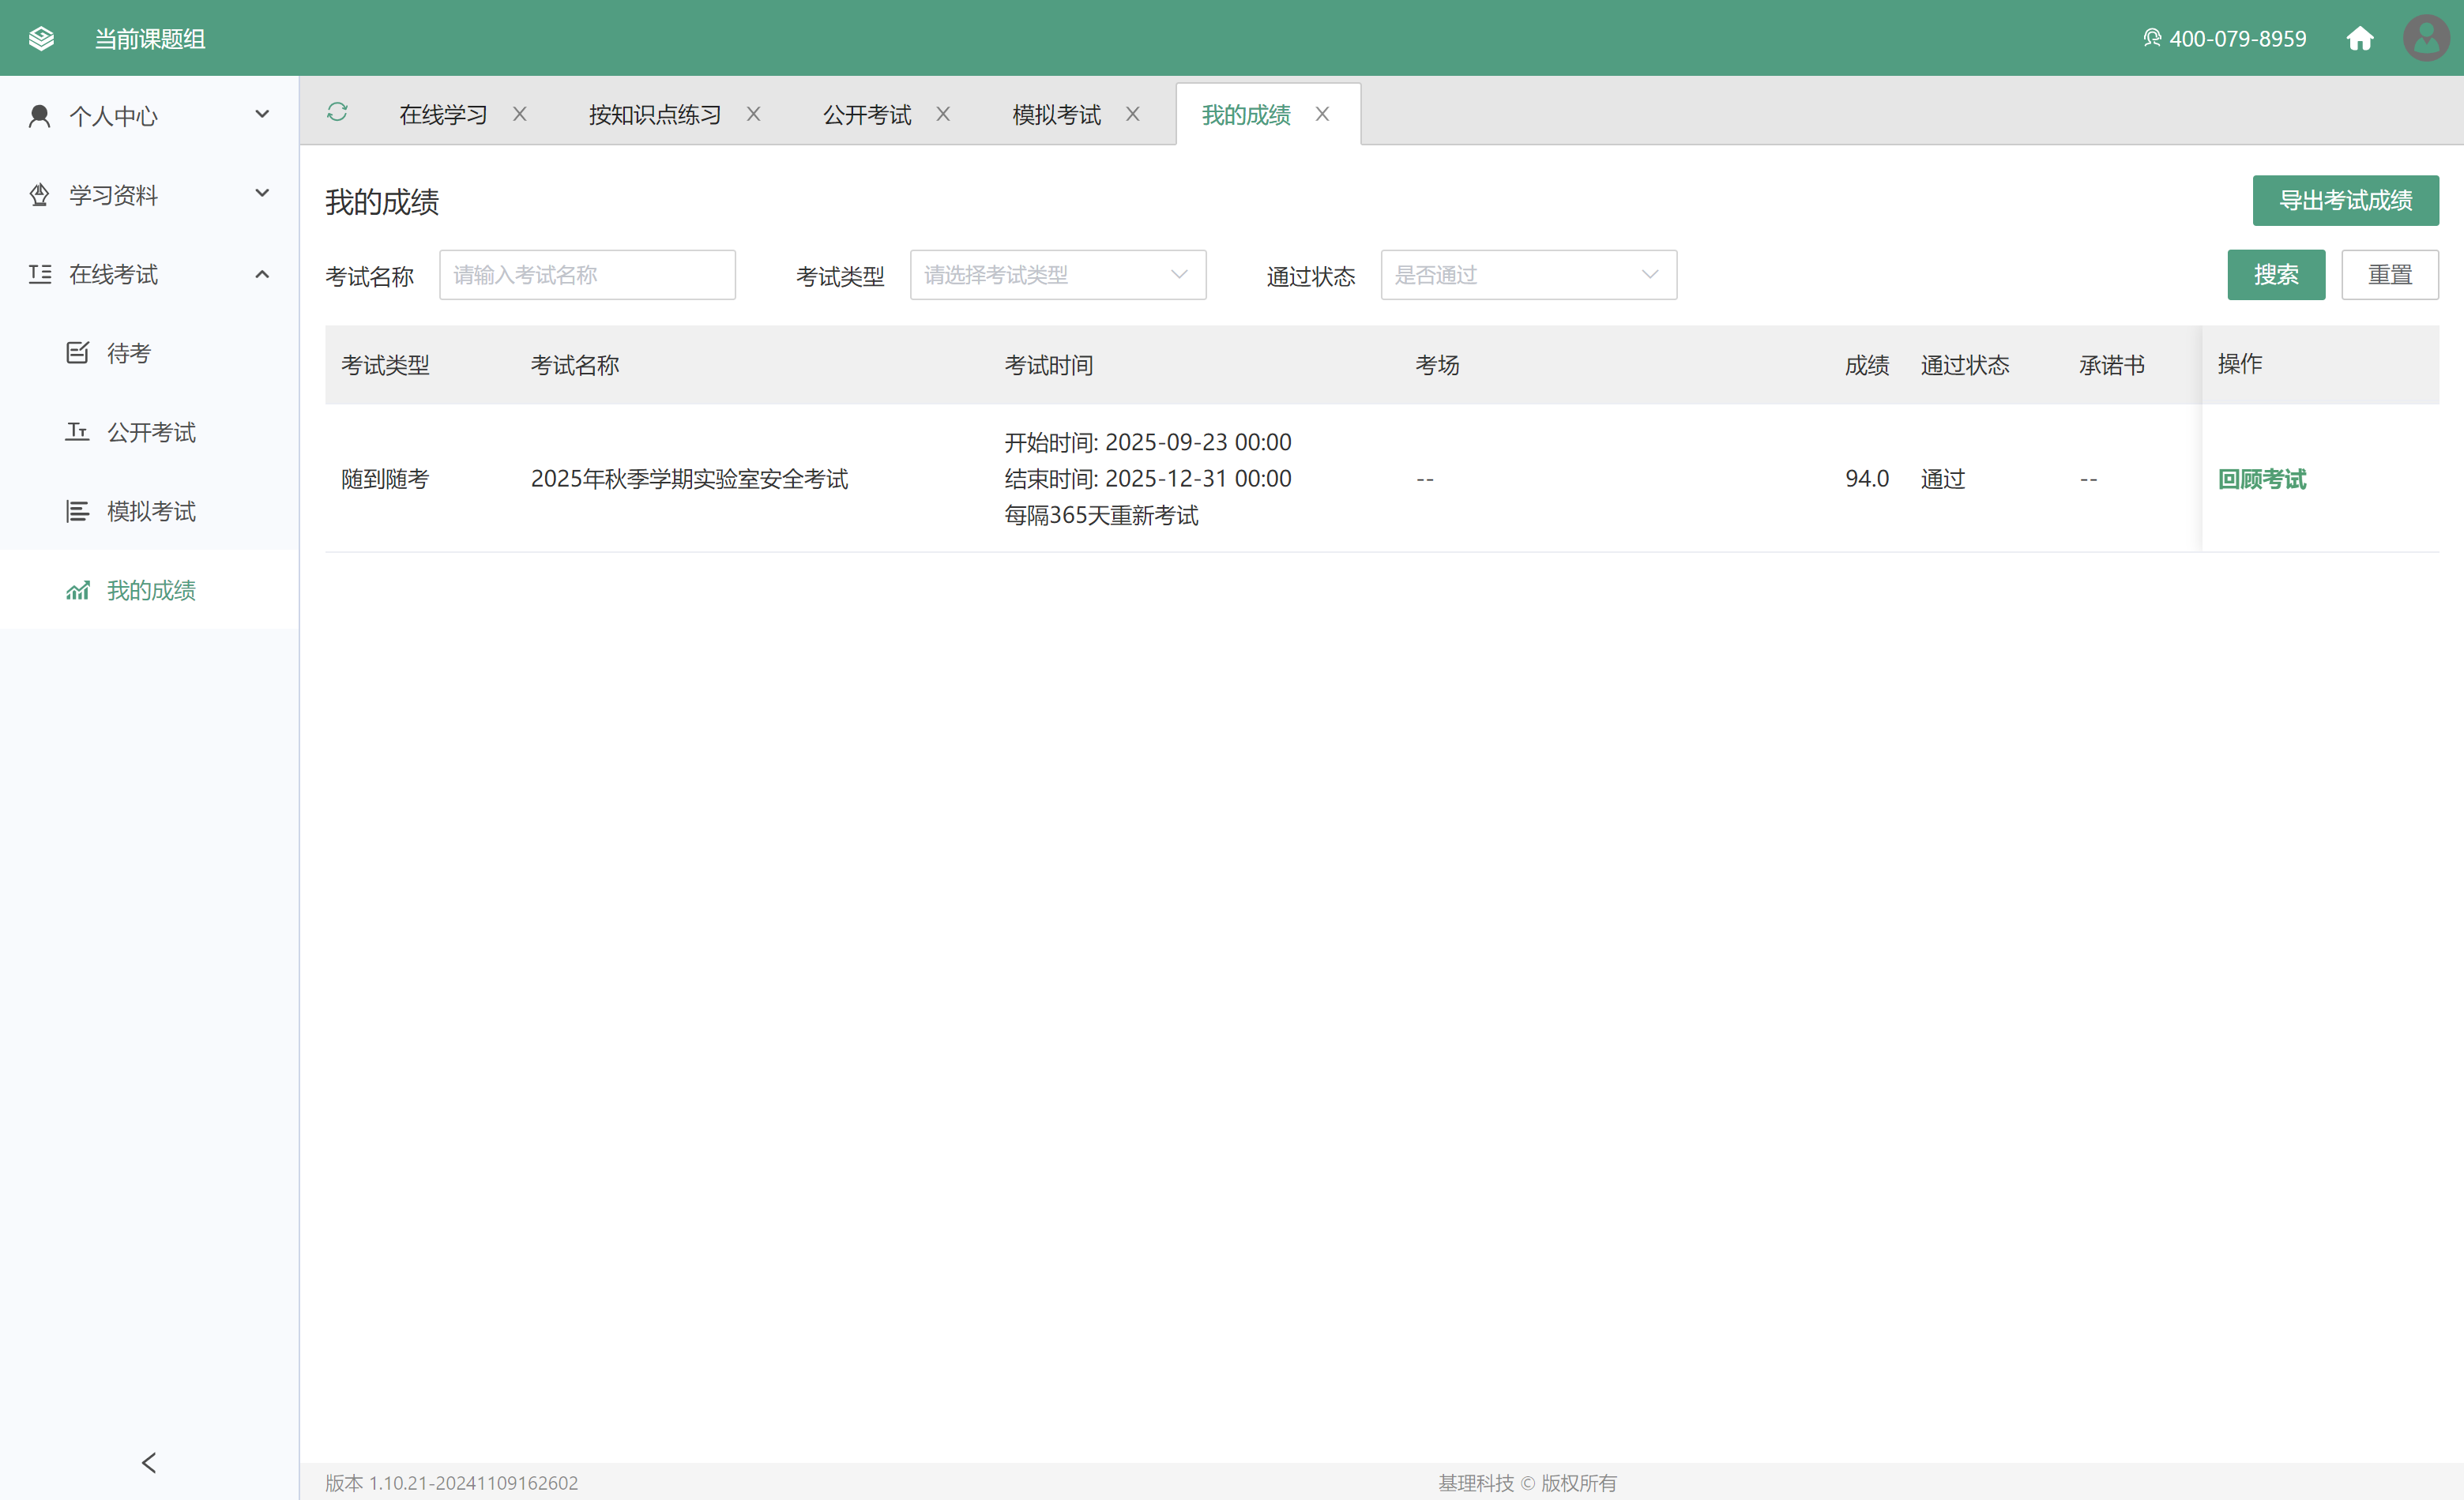
Task: Expand the 学习资料 menu
Action: pyautogui.click(x=149, y=195)
